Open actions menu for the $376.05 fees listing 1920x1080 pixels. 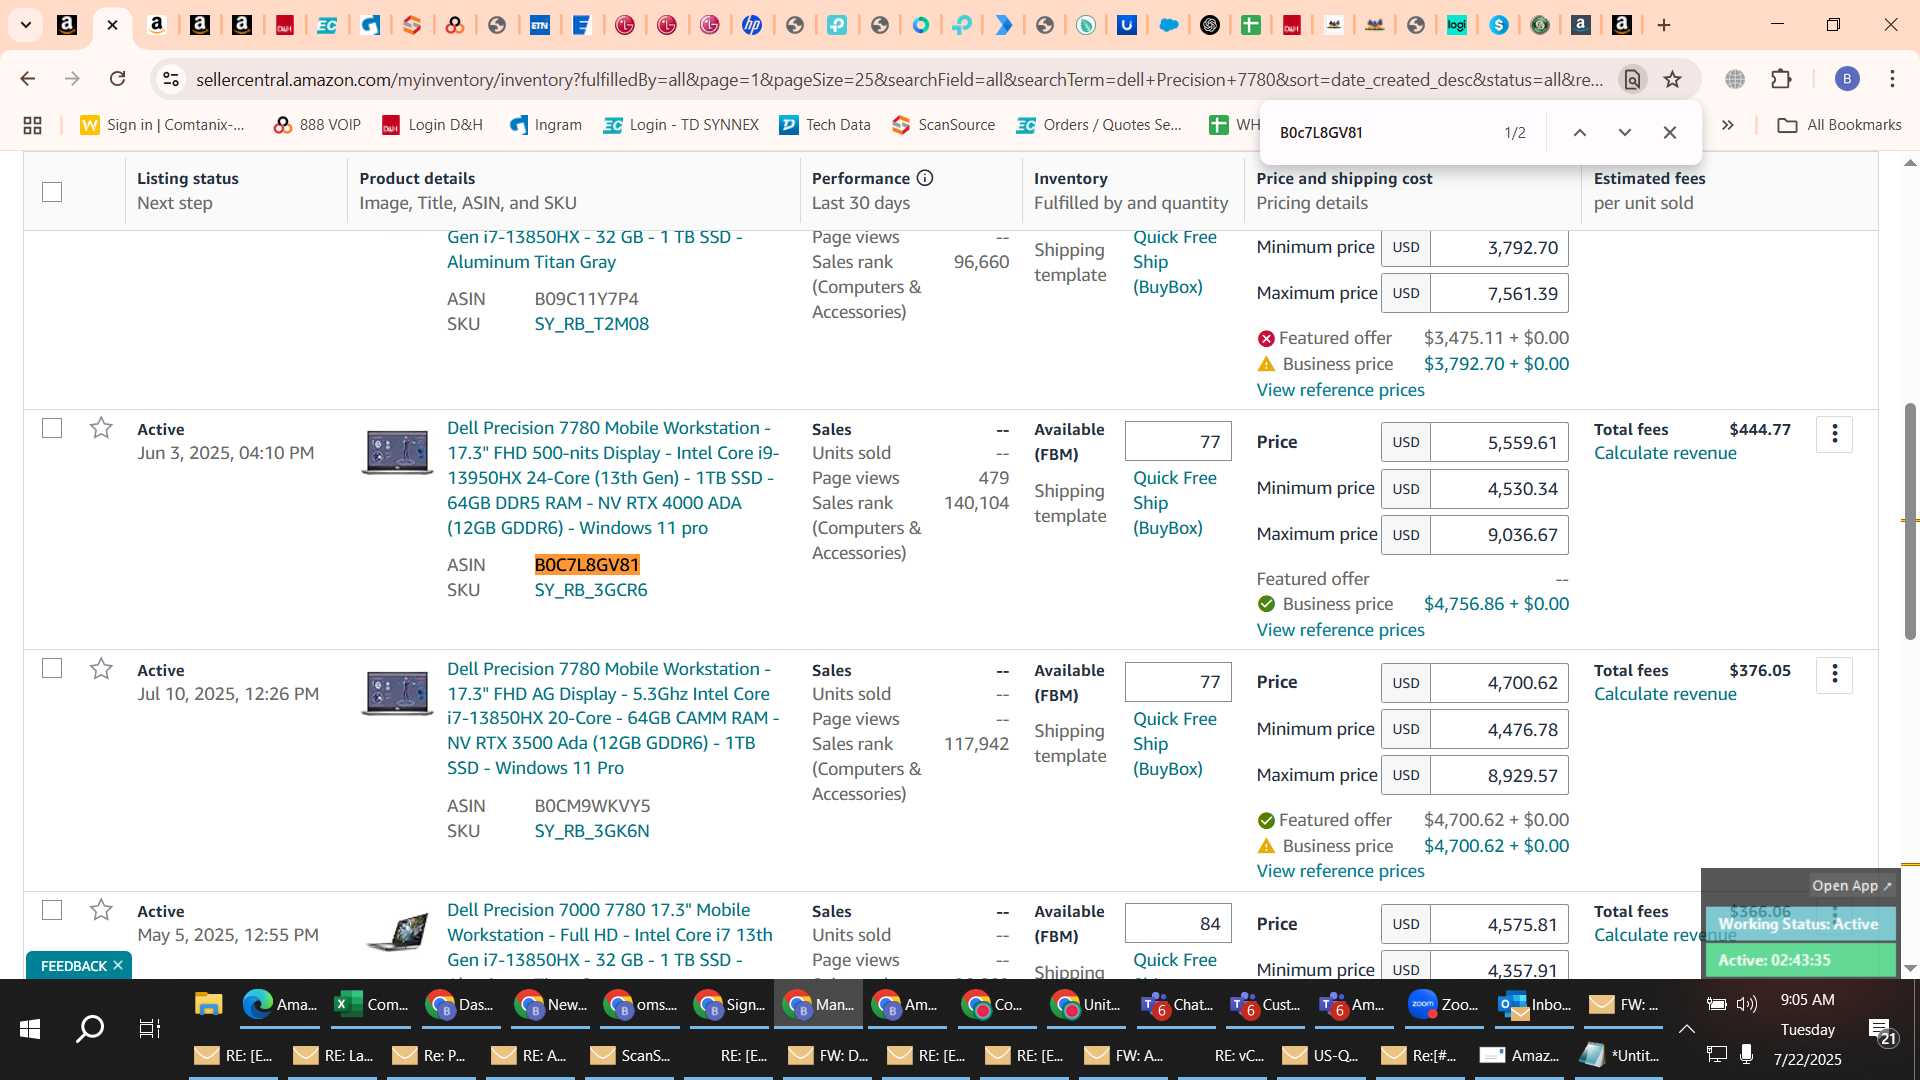coord(1834,675)
